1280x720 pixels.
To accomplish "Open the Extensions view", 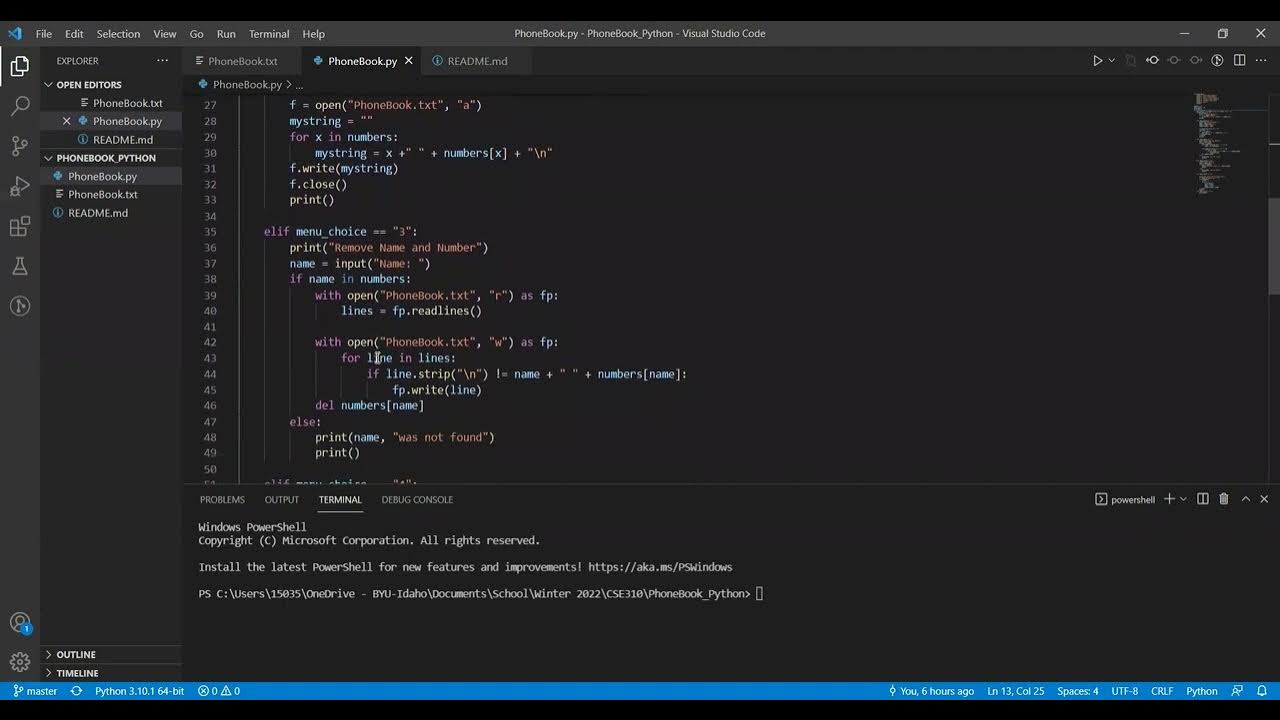I will point(20,227).
